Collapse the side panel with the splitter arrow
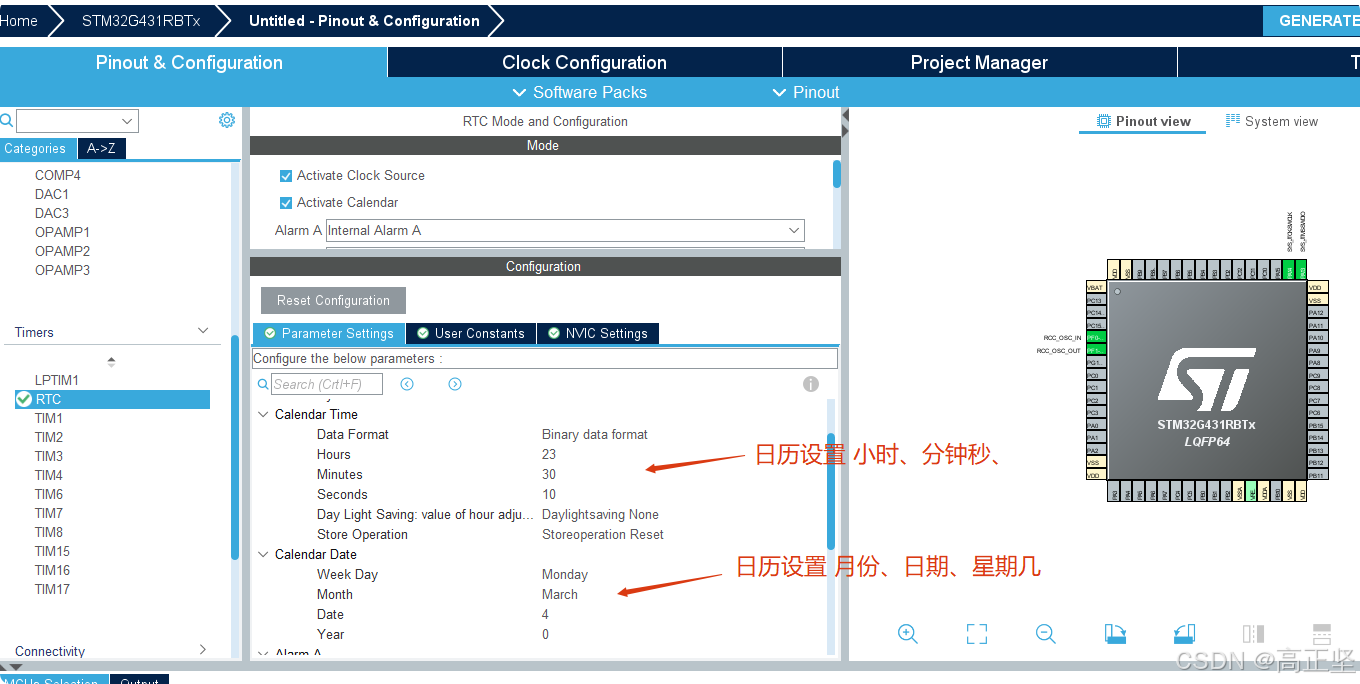 tap(844, 117)
